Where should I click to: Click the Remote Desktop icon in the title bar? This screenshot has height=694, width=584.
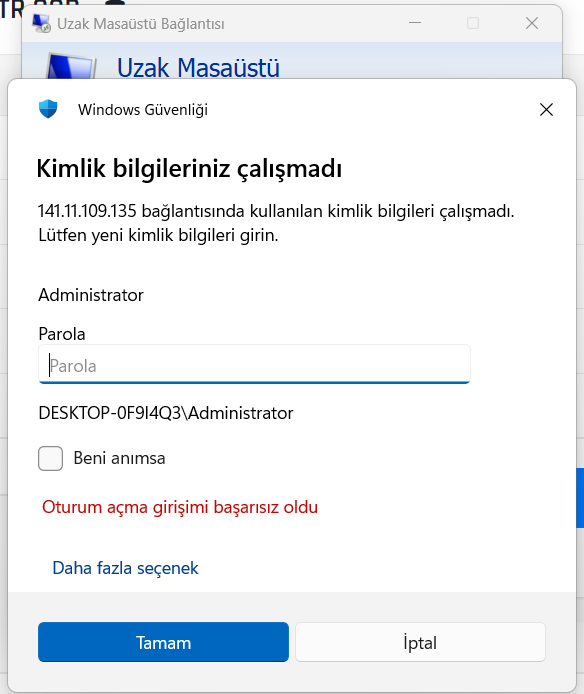(42, 23)
